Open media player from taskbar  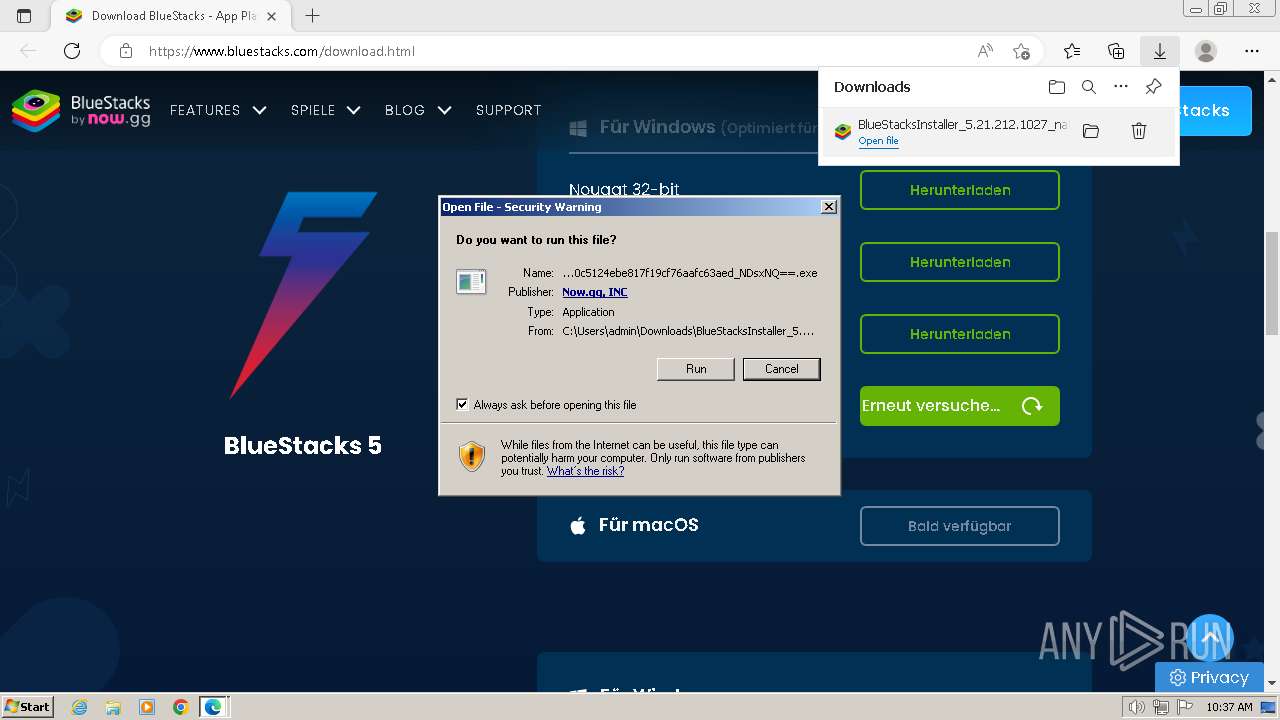coord(147,707)
